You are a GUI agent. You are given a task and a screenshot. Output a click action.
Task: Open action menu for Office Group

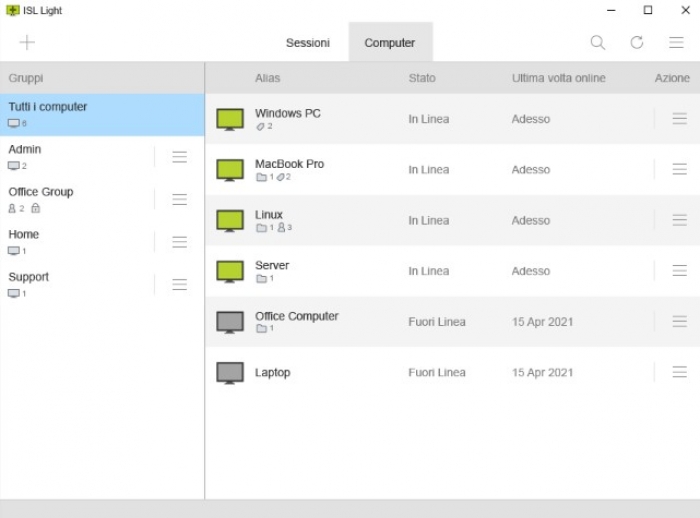[180, 199]
